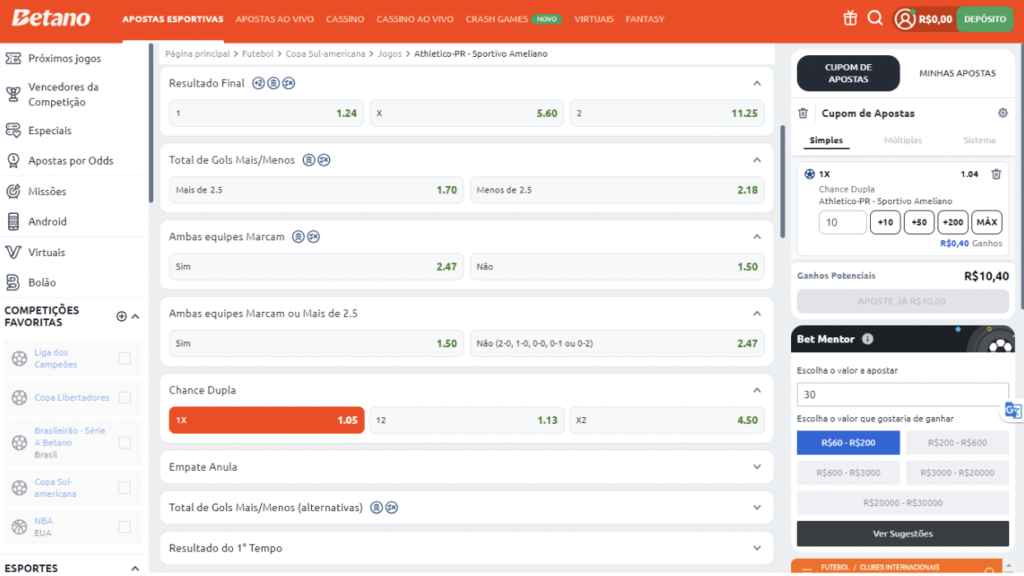Check the Liga dos Campeões checkbox
1024x576 pixels.
point(124,358)
